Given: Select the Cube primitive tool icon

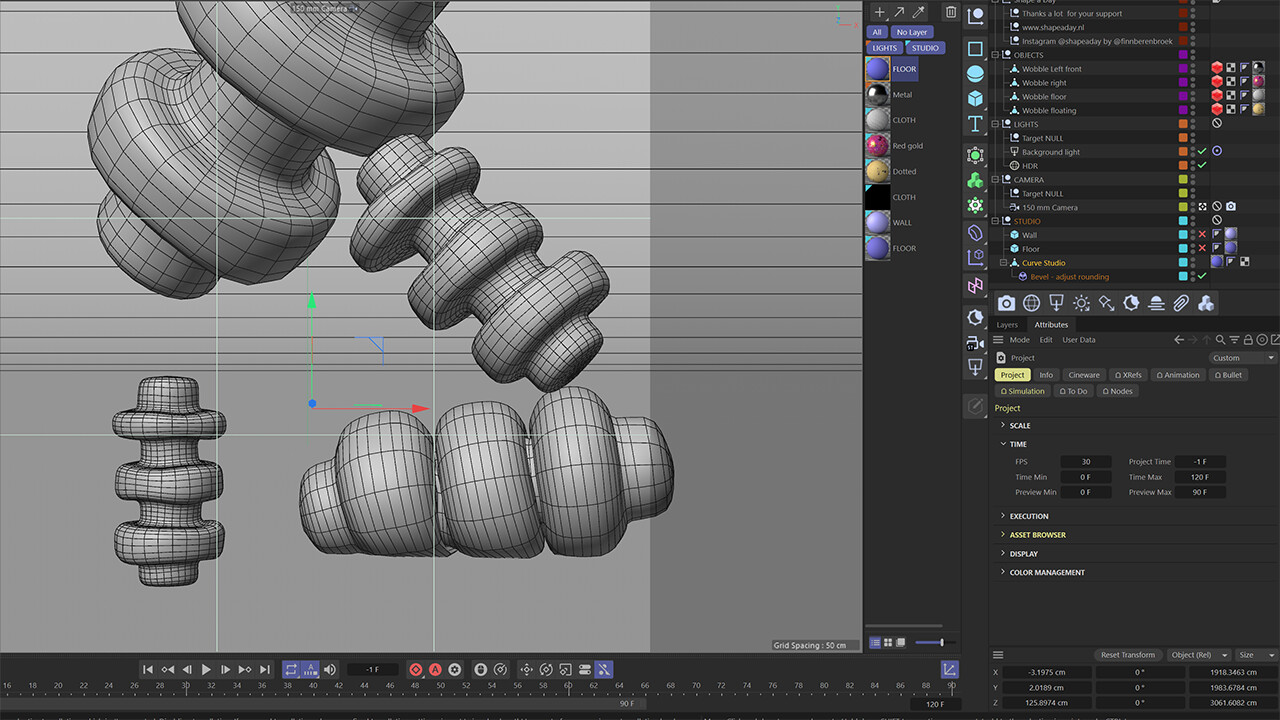Looking at the screenshot, I should tap(975, 96).
